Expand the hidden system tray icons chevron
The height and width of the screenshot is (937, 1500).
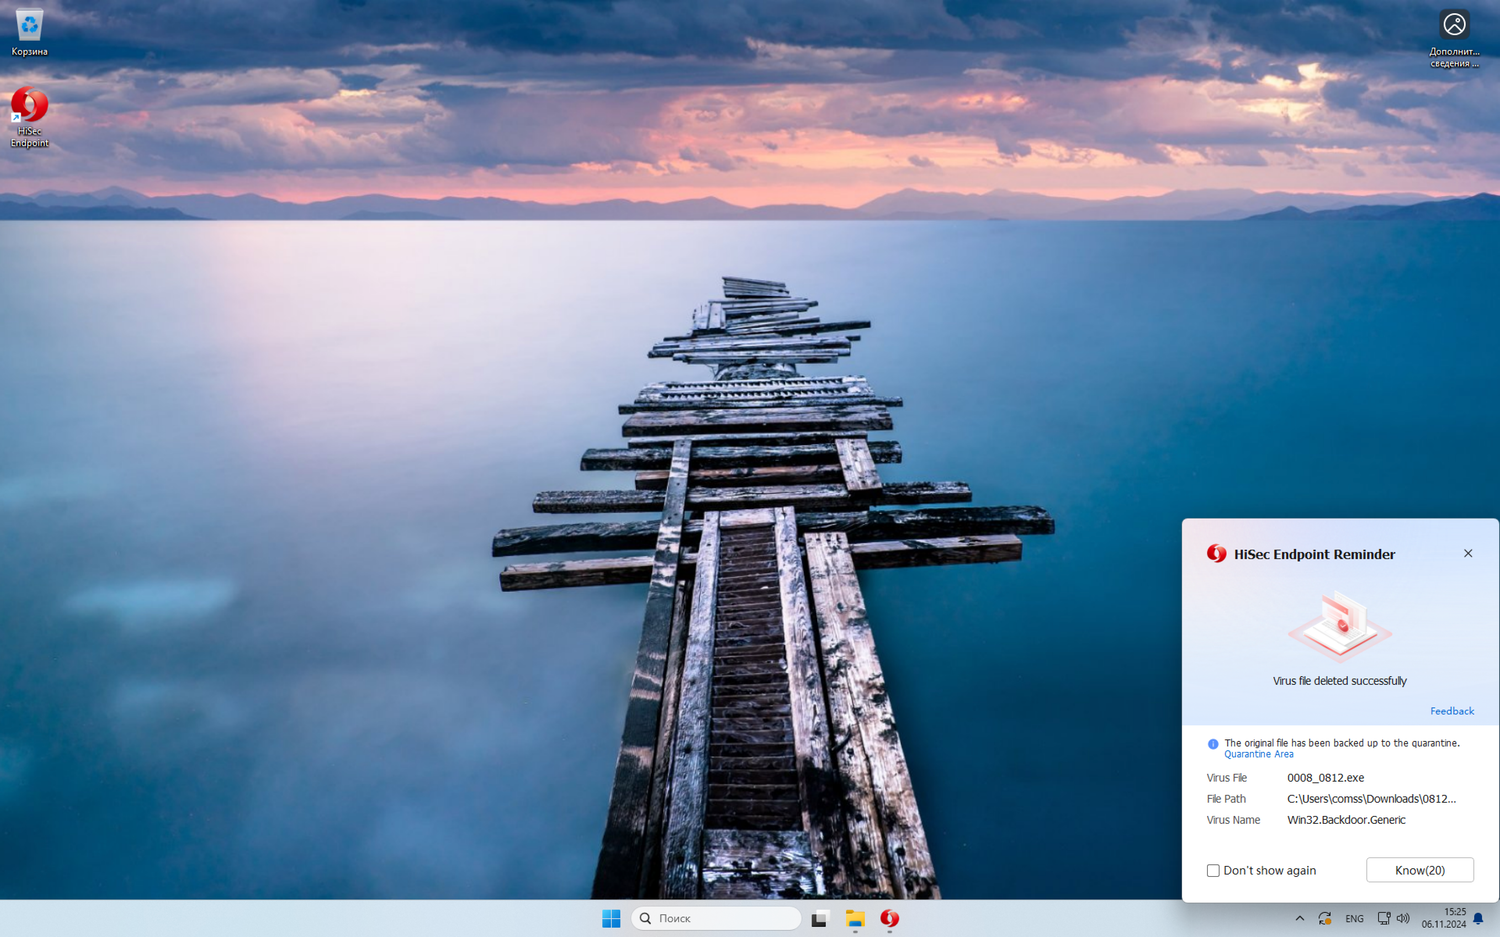pyautogui.click(x=1299, y=918)
